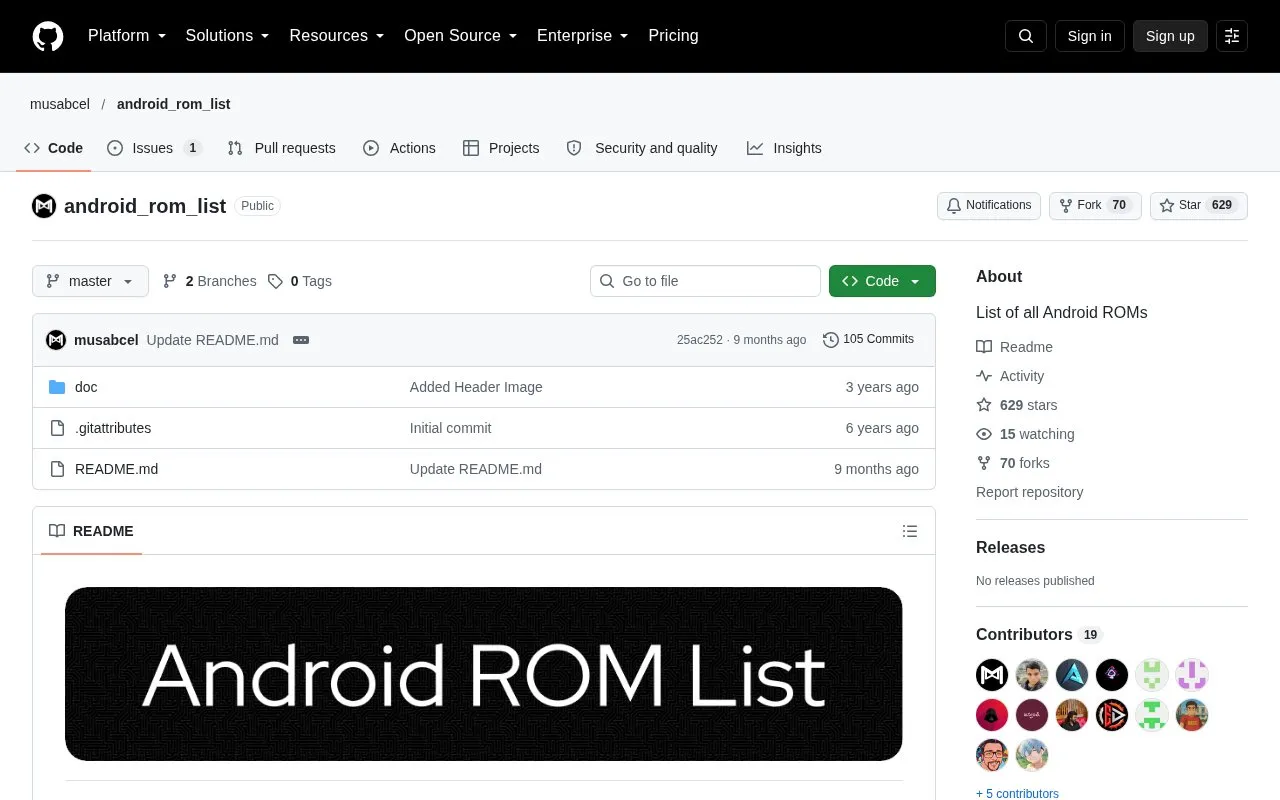This screenshot has height=800, width=1280.
Task: Switch to the Pull requests tab
Action: [281, 148]
